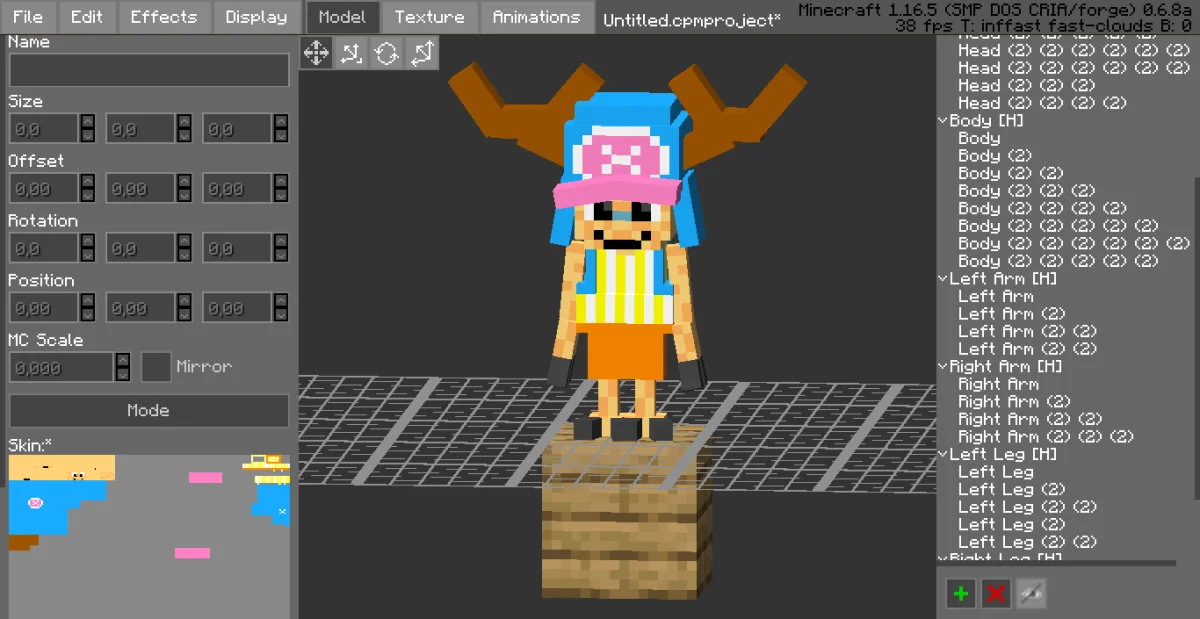1200x619 pixels.
Task: Increase Offset X with its up arrow
Action: tap(88, 181)
